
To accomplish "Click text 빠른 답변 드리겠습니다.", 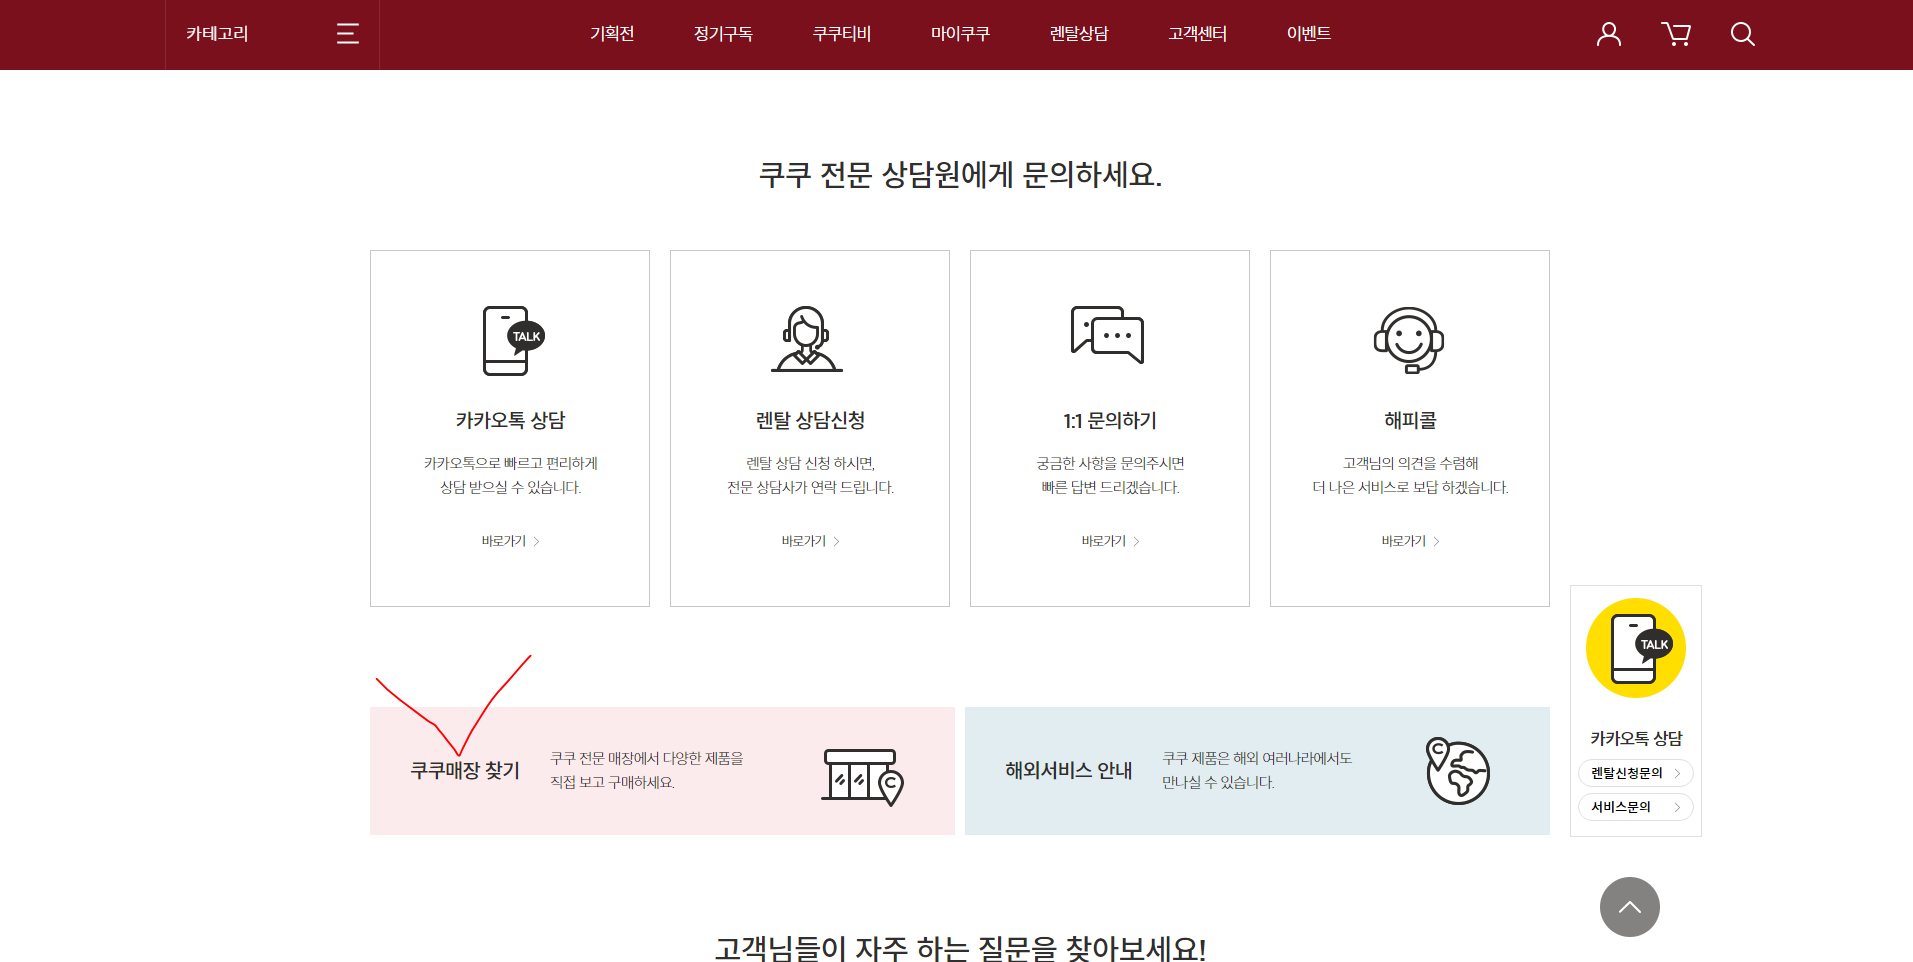I will coord(1110,487).
